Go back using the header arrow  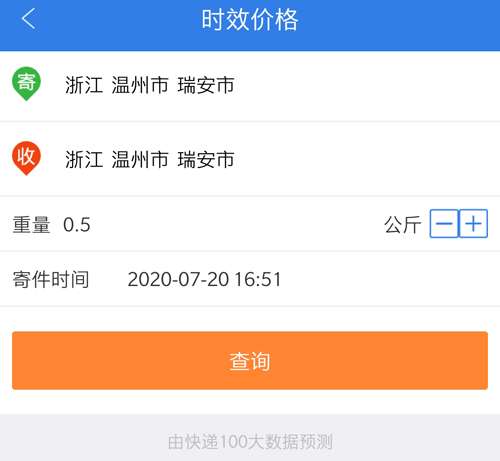(29, 19)
